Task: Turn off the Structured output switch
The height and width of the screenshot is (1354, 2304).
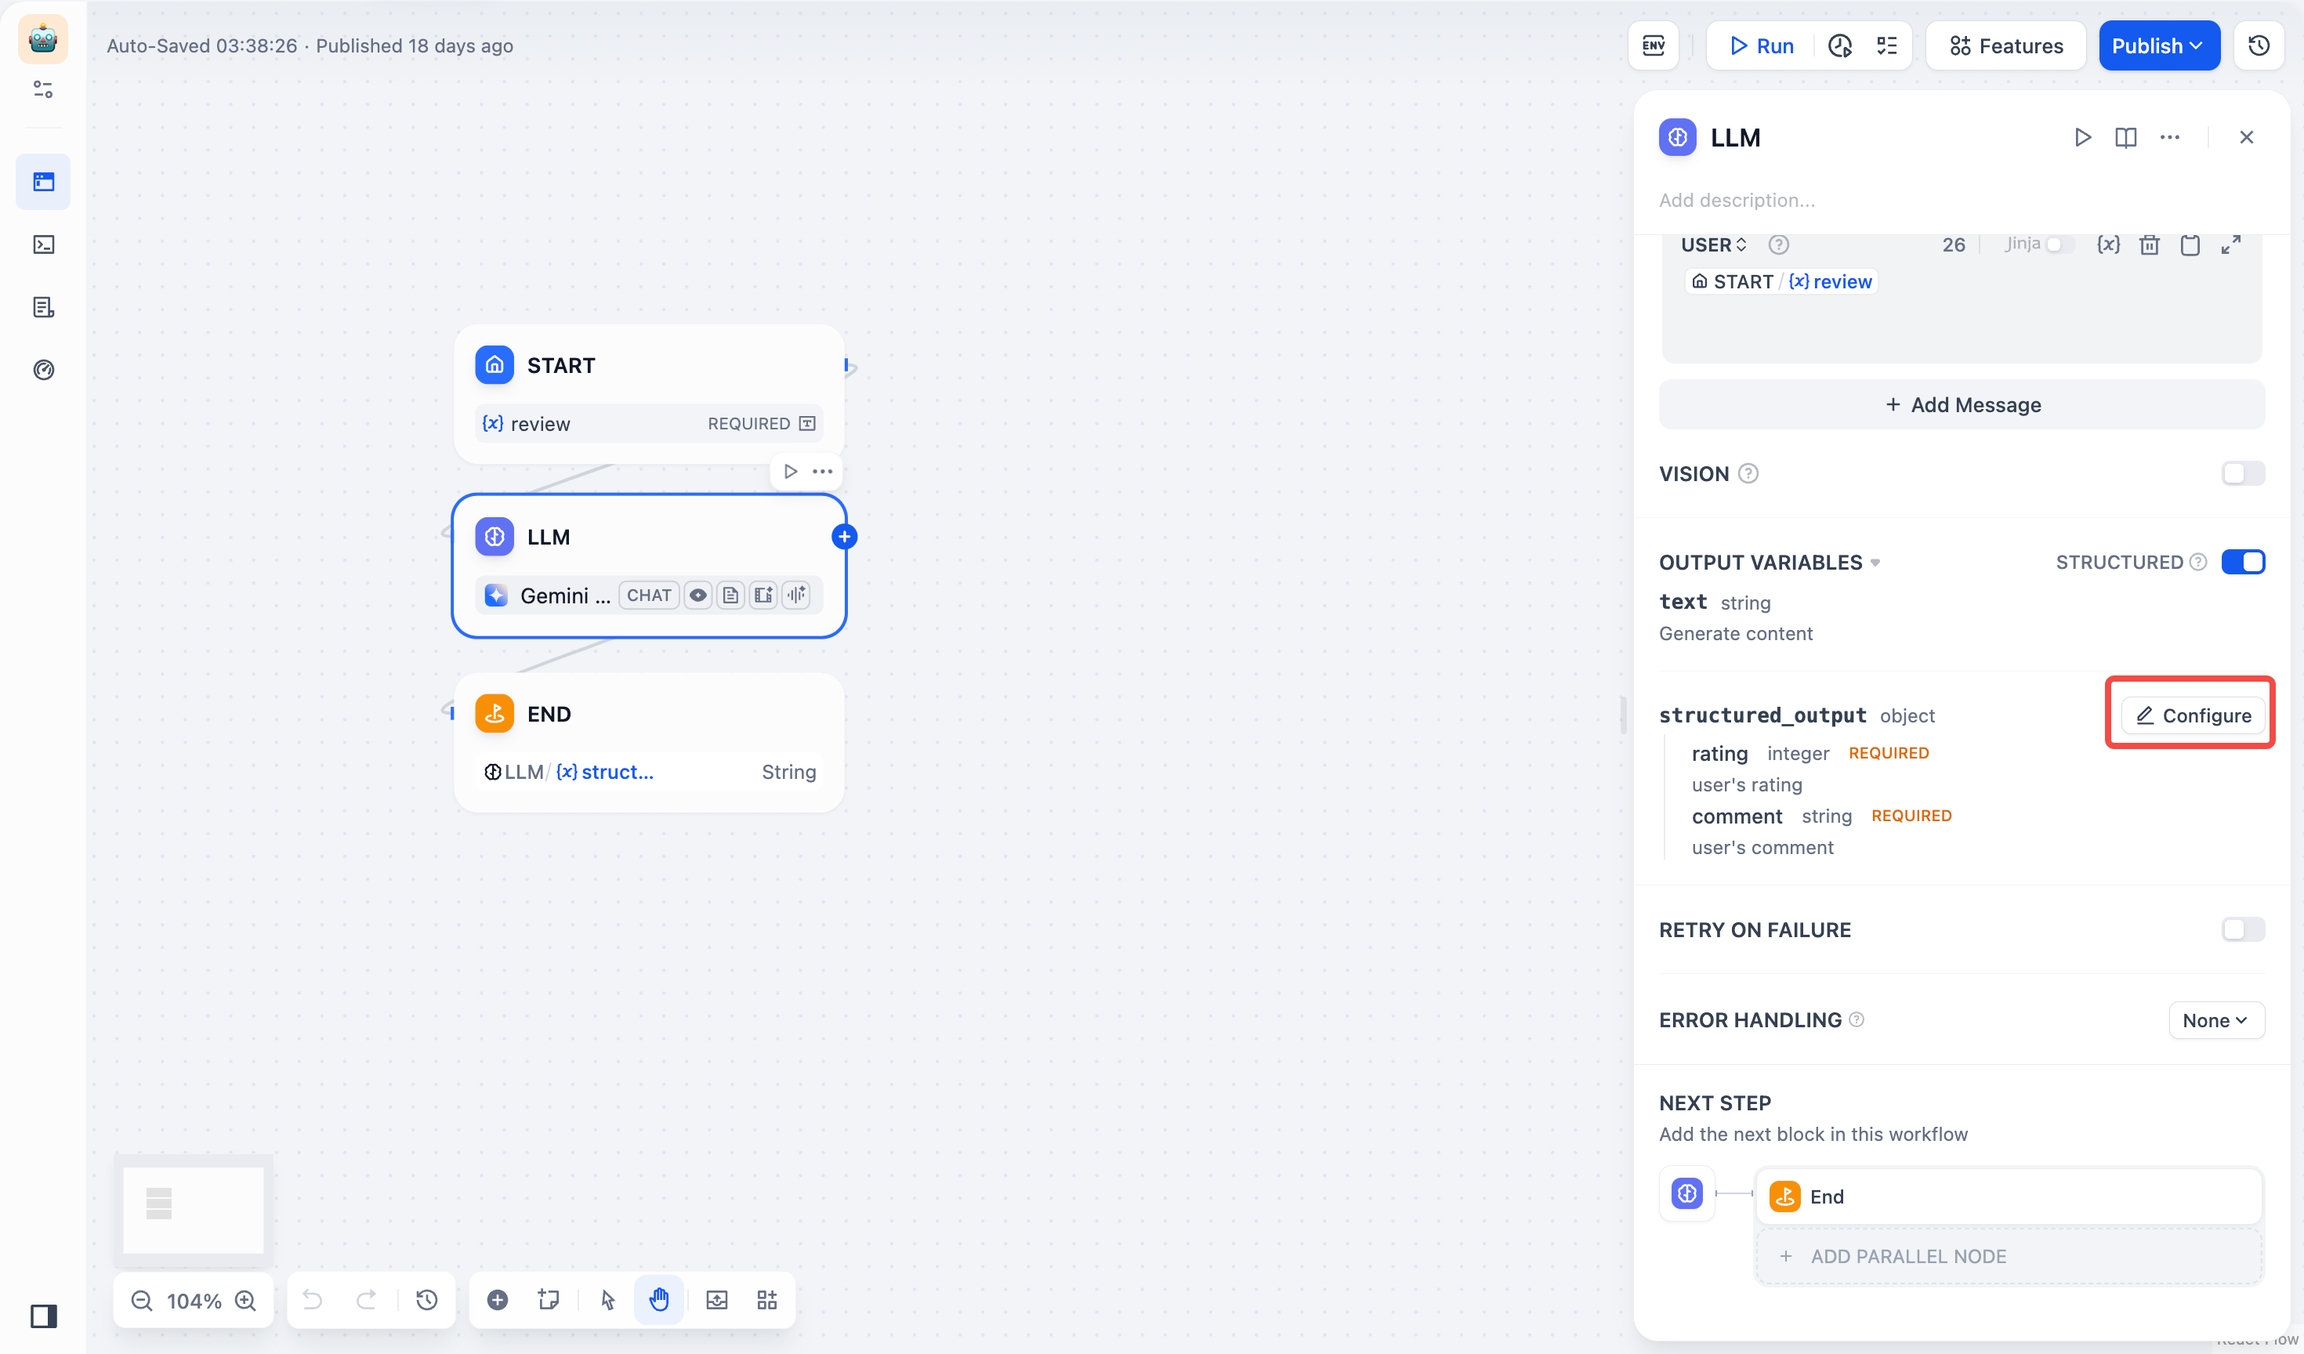Action: (2243, 562)
